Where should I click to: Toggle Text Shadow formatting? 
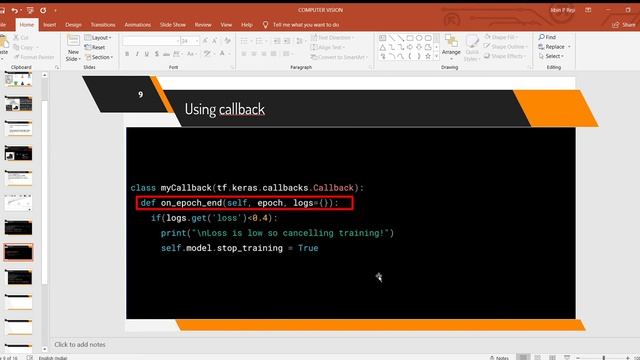[156, 54]
